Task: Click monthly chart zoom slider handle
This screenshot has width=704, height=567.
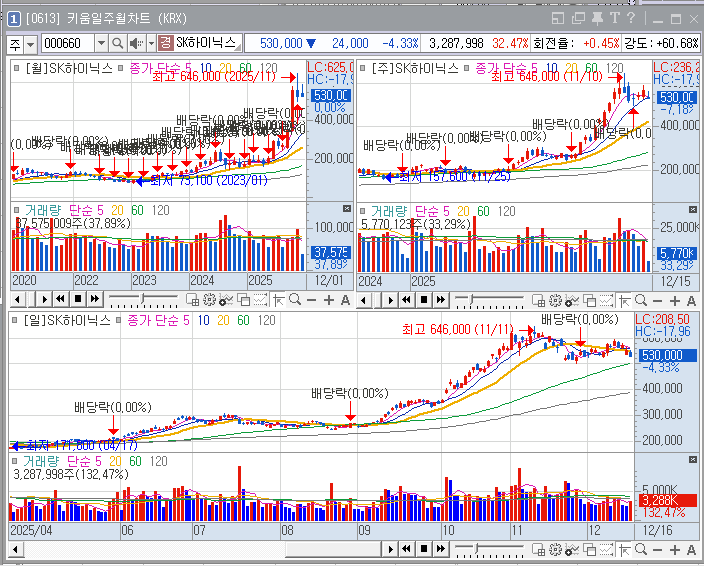Action: point(142,299)
